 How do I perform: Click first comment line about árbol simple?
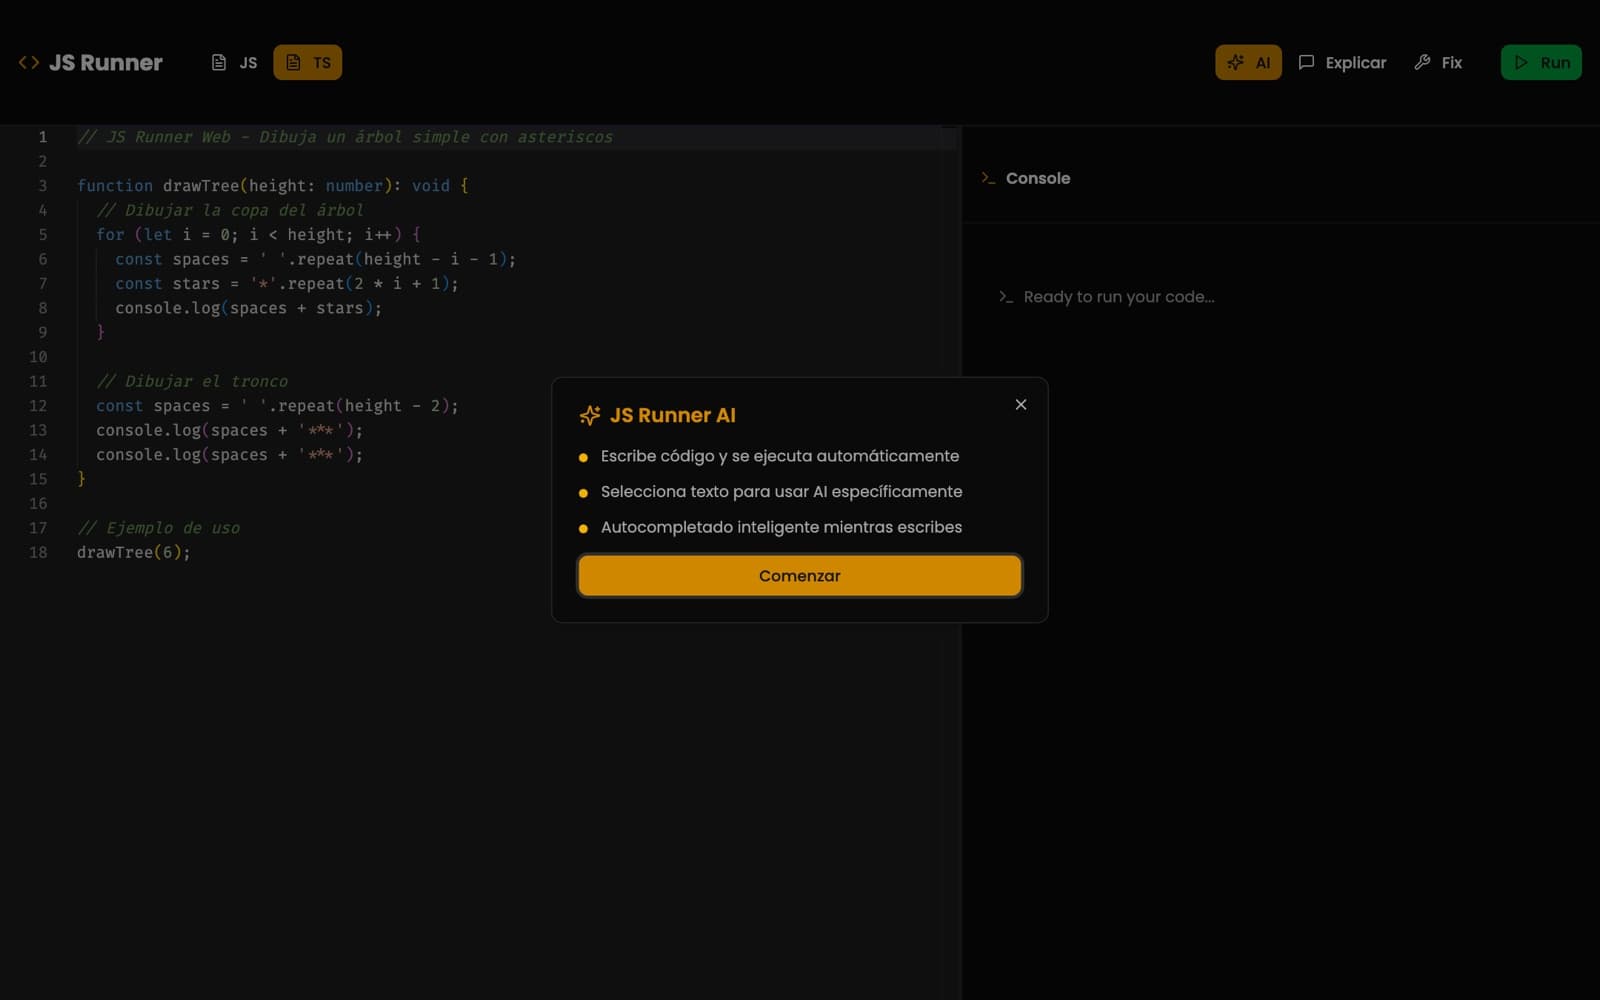(345, 137)
